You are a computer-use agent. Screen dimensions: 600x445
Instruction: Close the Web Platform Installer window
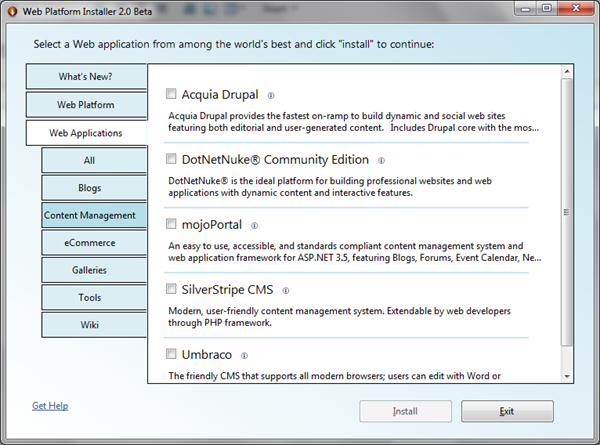click(576, 8)
